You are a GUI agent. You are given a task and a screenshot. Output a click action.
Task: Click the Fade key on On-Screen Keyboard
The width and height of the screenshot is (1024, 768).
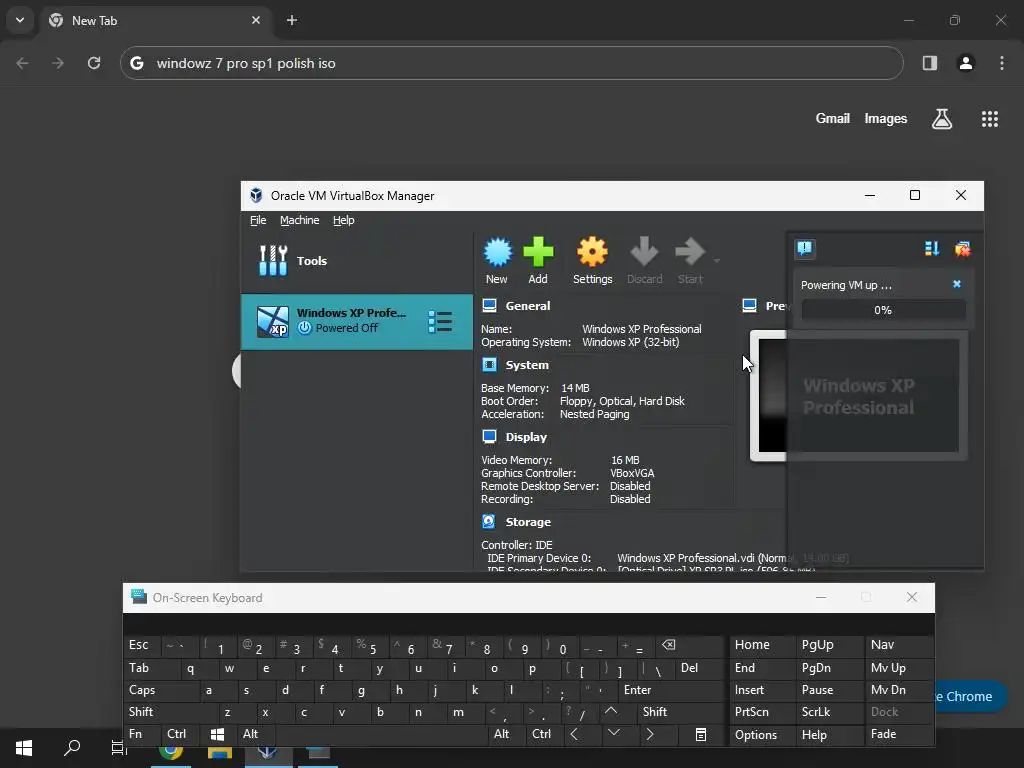pyautogui.click(x=899, y=735)
